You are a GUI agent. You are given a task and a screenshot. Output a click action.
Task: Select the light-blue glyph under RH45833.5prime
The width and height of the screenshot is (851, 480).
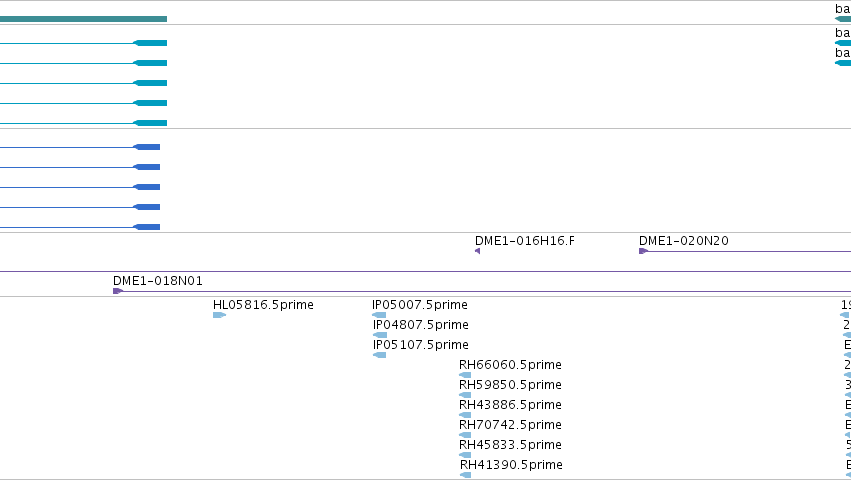(465, 455)
